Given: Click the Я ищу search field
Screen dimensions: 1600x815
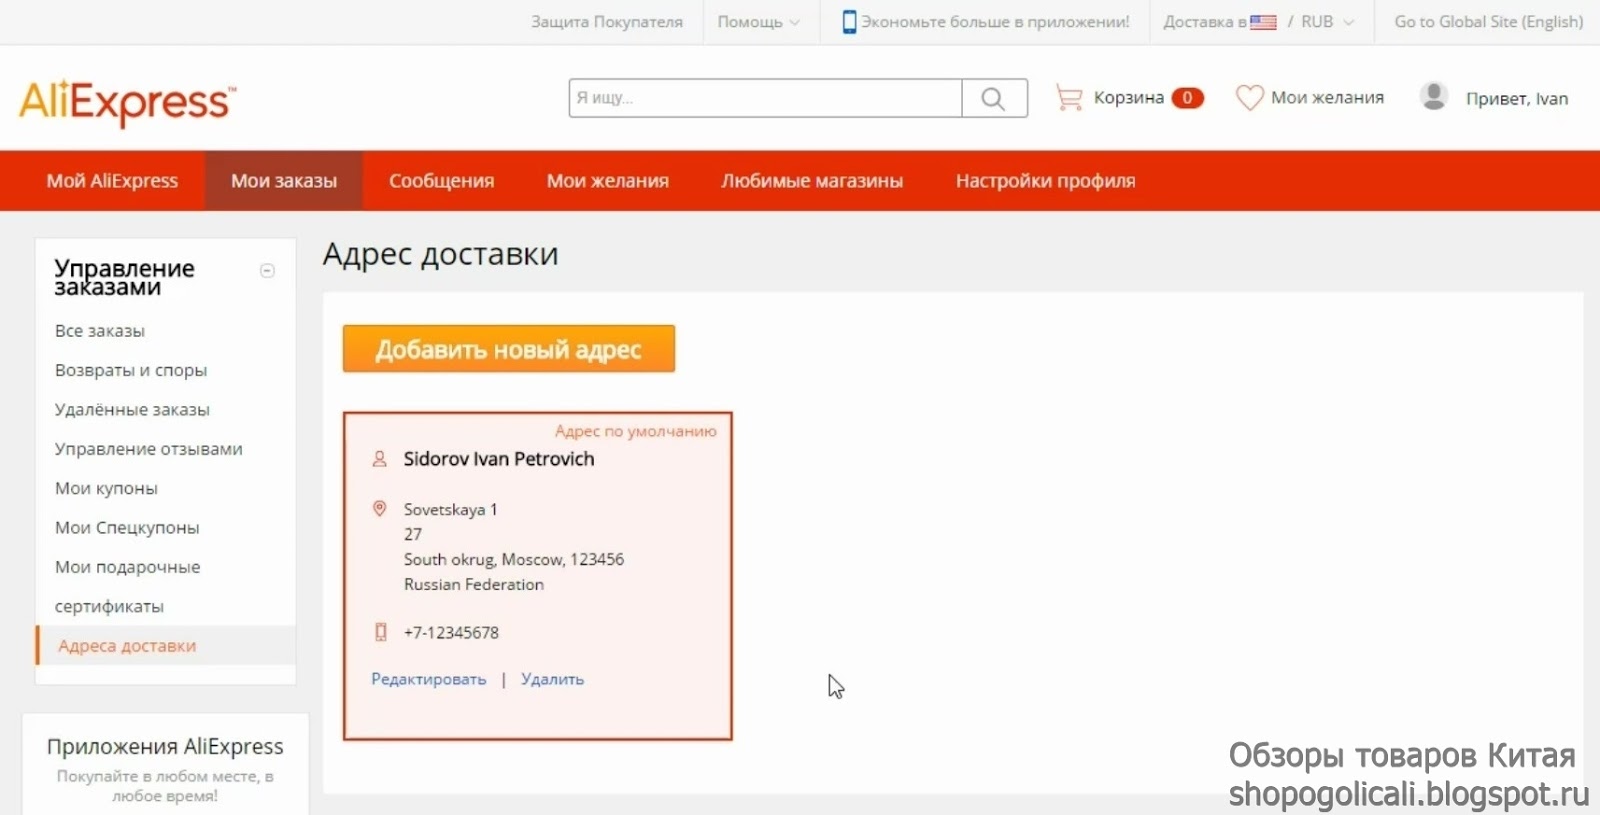Looking at the screenshot, I should (x=765, y=98).
